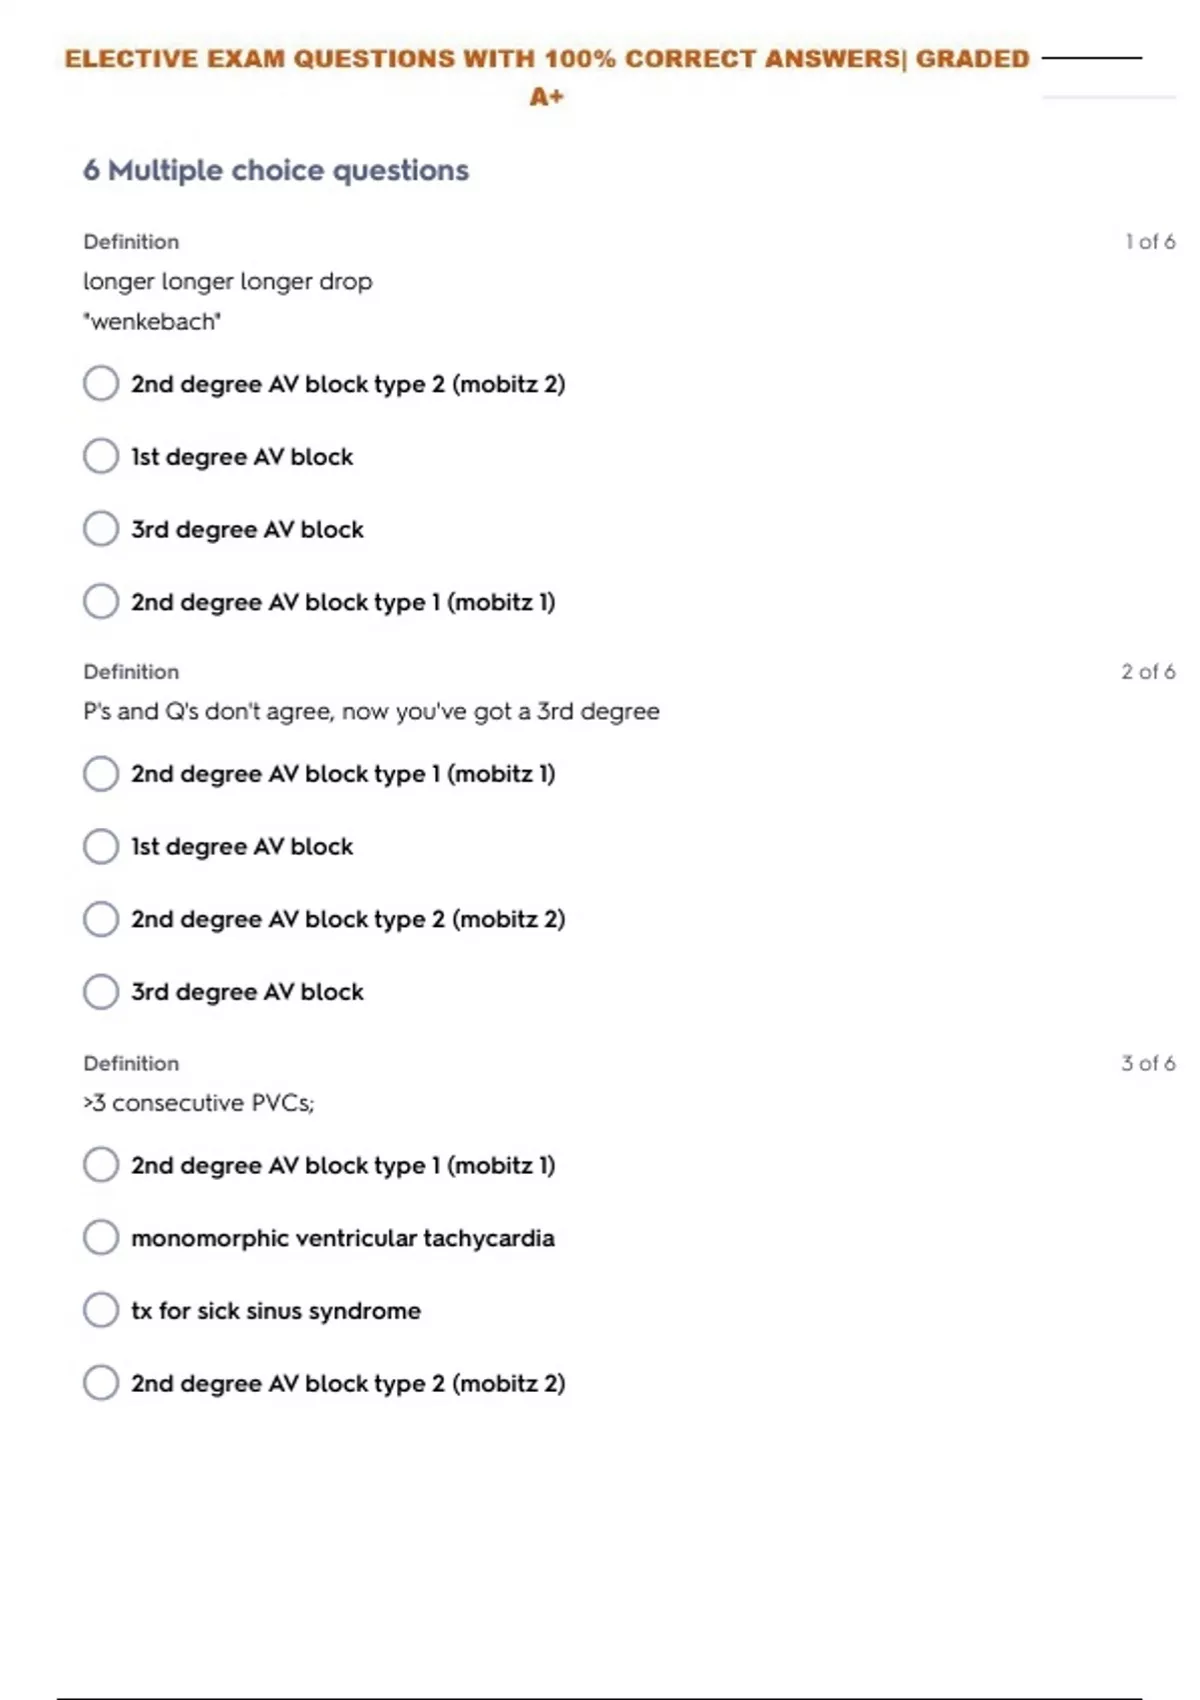The width and height of the screenshot is (1200, 1700).
Task: Click the '>3 consecutive PVCs' definition text
Action: (x=199, y=1103)
